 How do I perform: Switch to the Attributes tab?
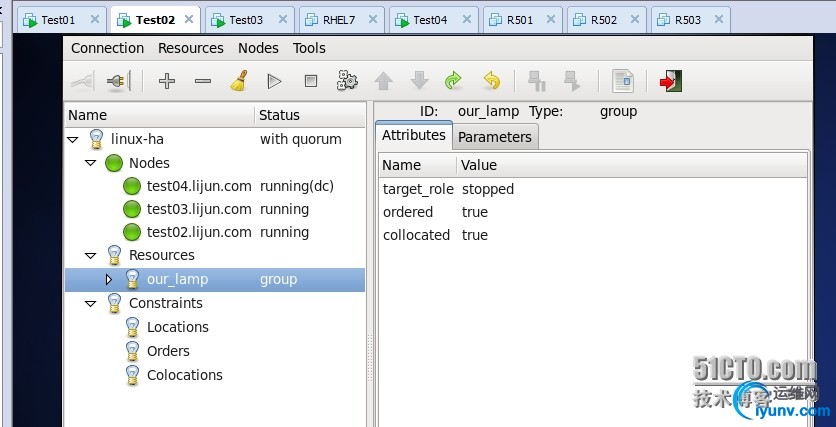(414, 135)
